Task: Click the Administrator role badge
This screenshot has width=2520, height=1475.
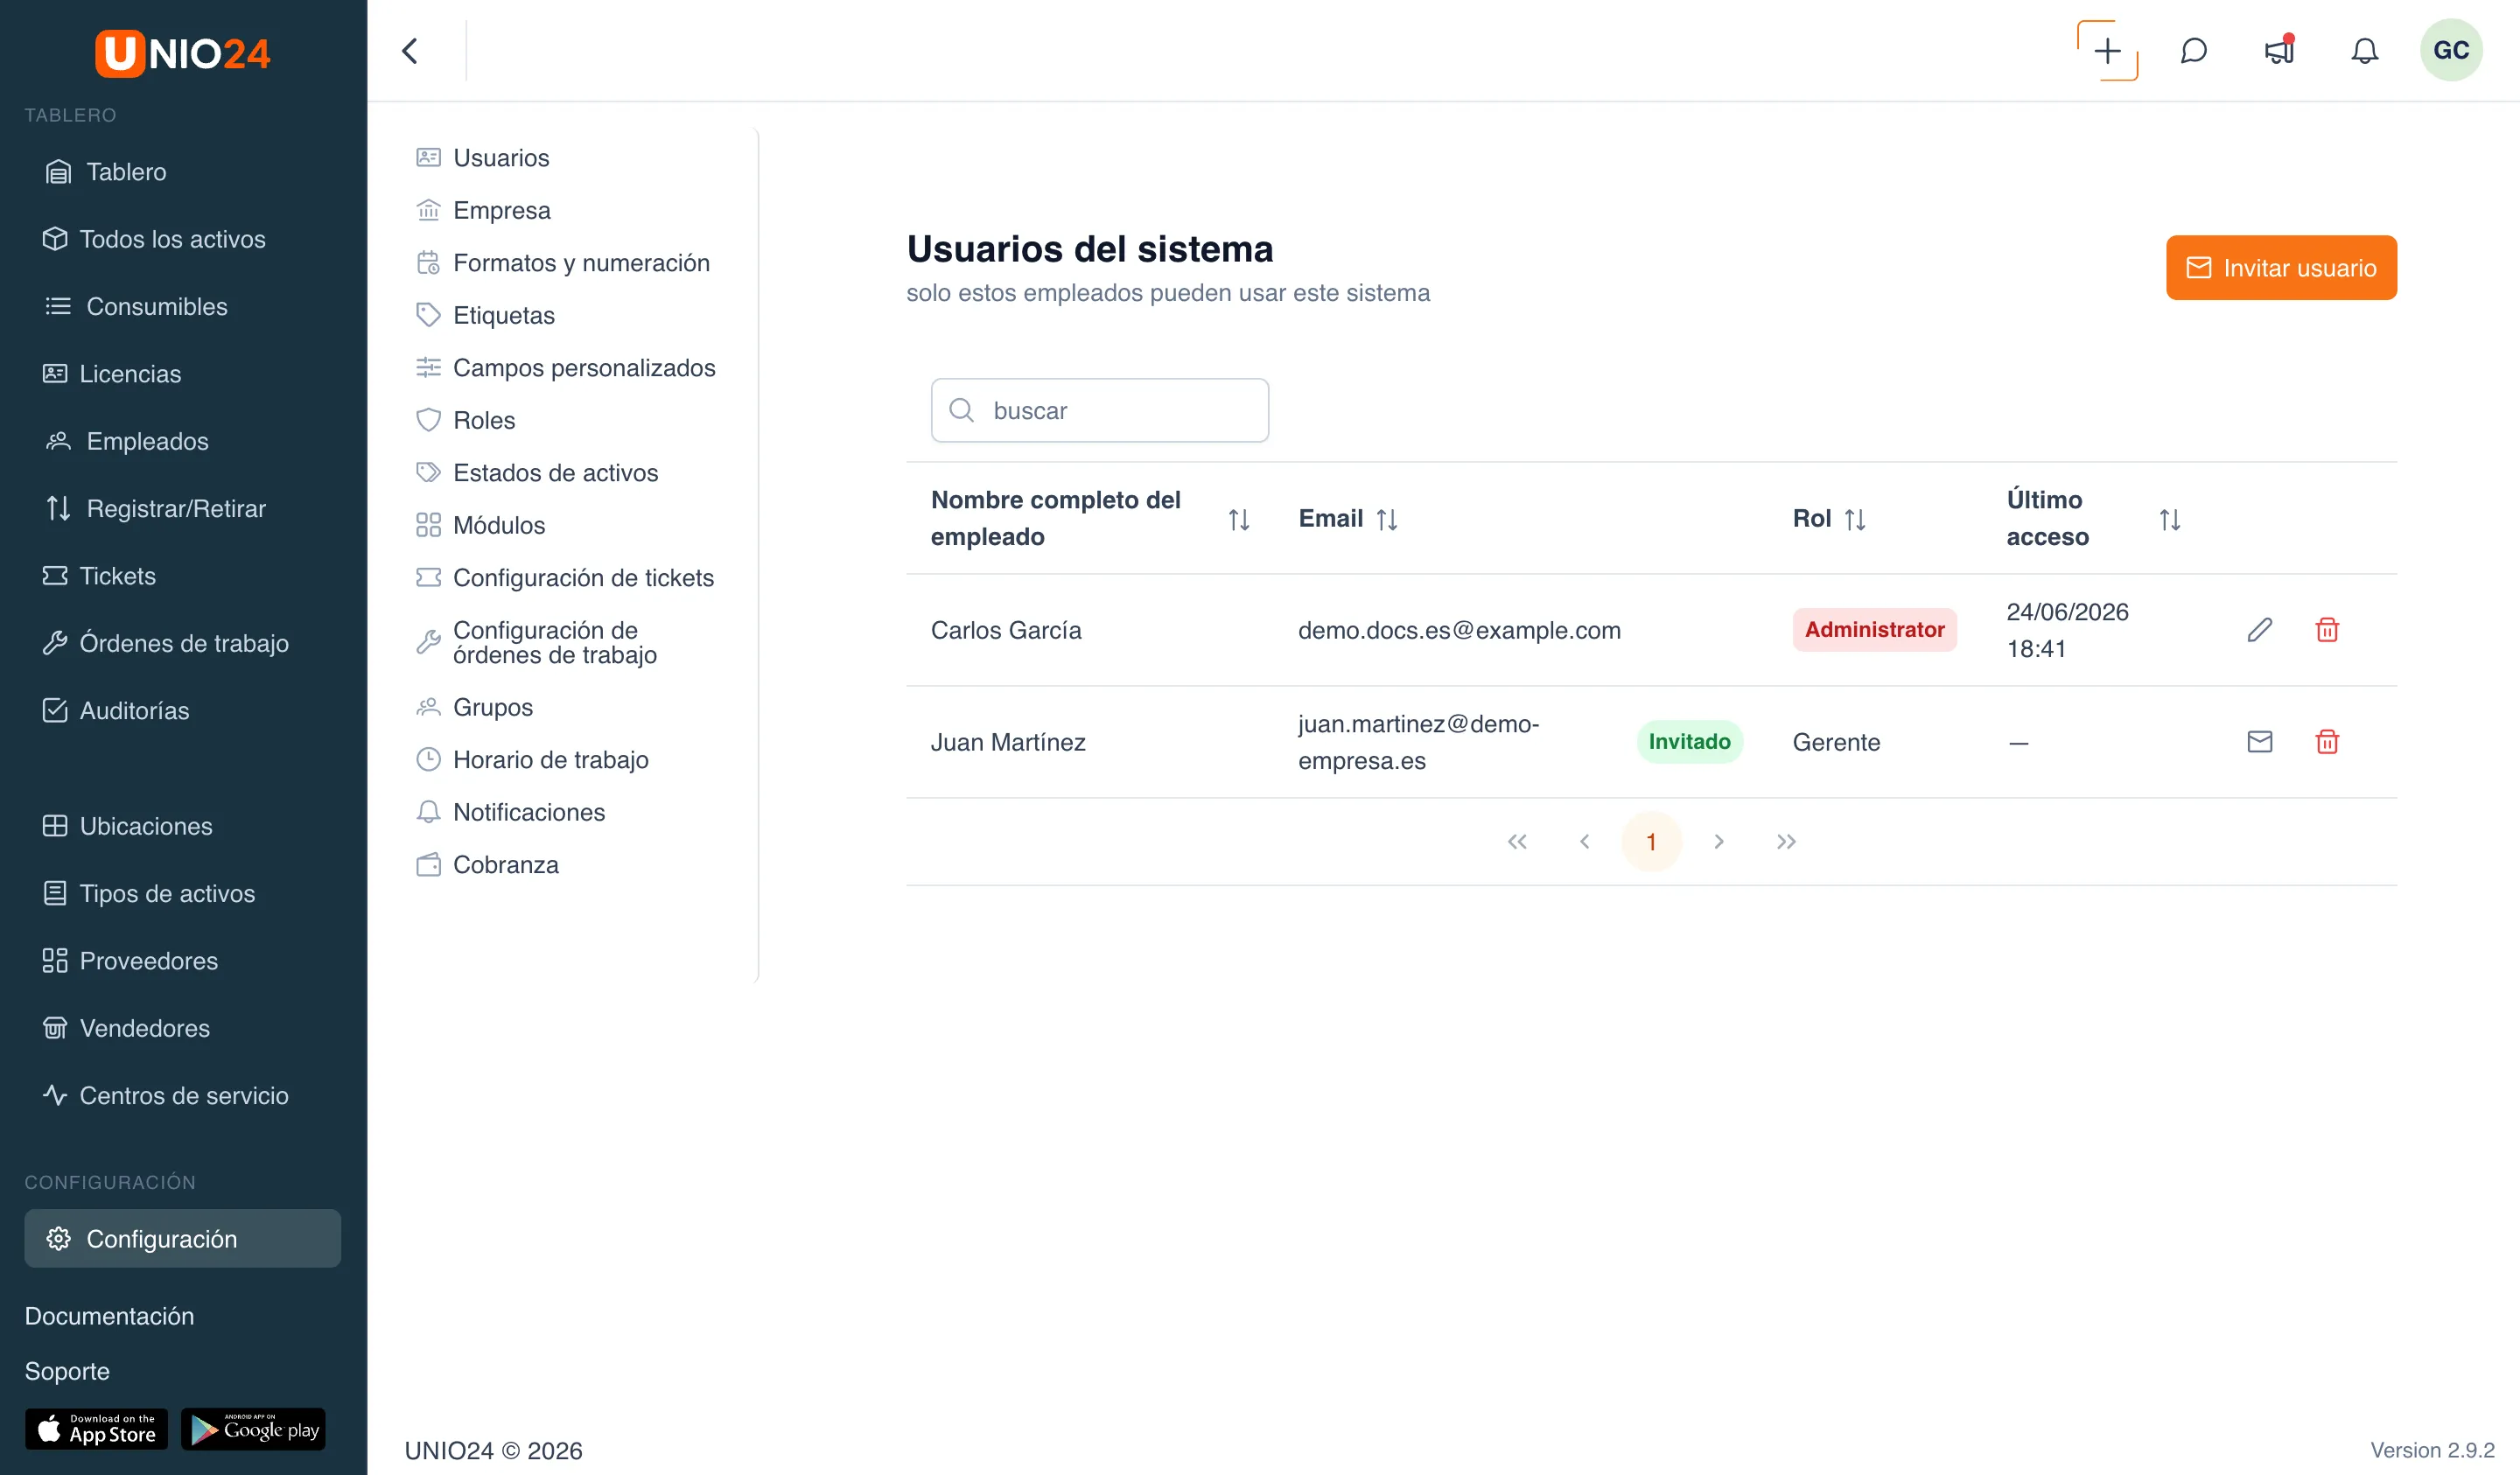Action: [x=1874, y=630]
